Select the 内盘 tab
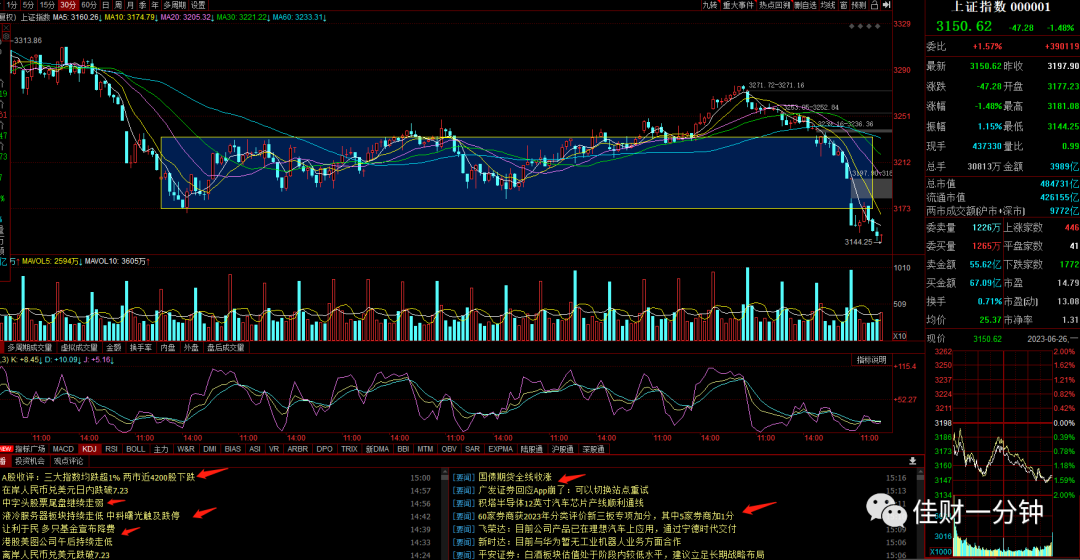 (x=167, y=348)
